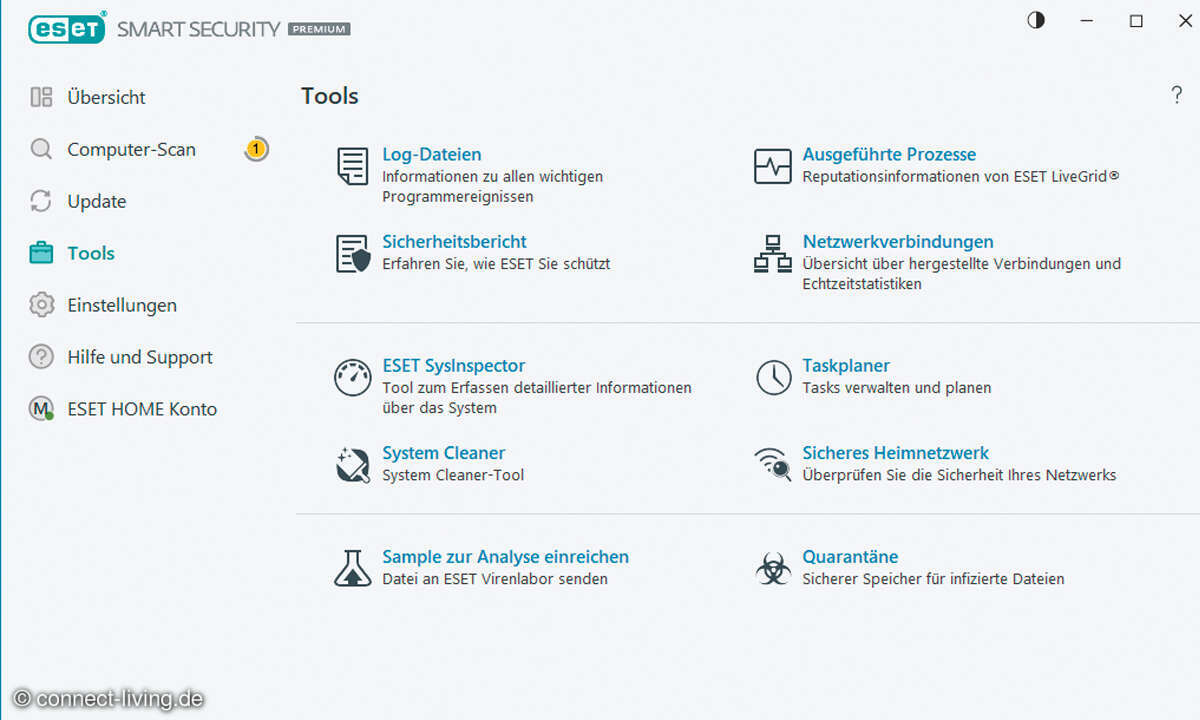Image resolution: width=1200 pixels, height=720 pixels.
Task: Click the Netzwerkverbindungen network icon
Action: (772, 254)
